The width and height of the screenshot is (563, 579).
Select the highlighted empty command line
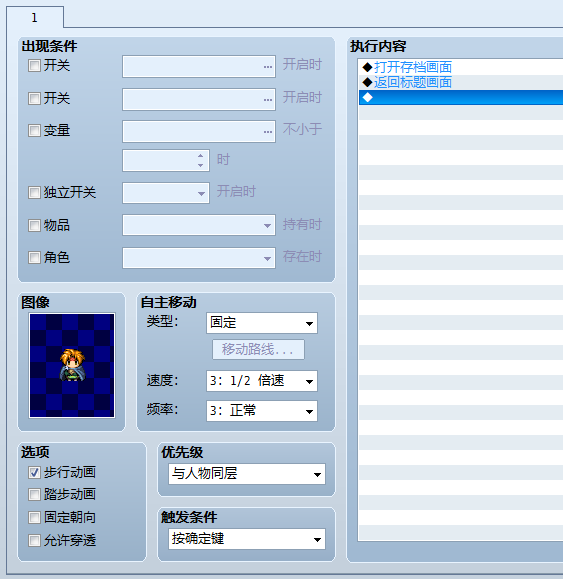coord(461,97)
